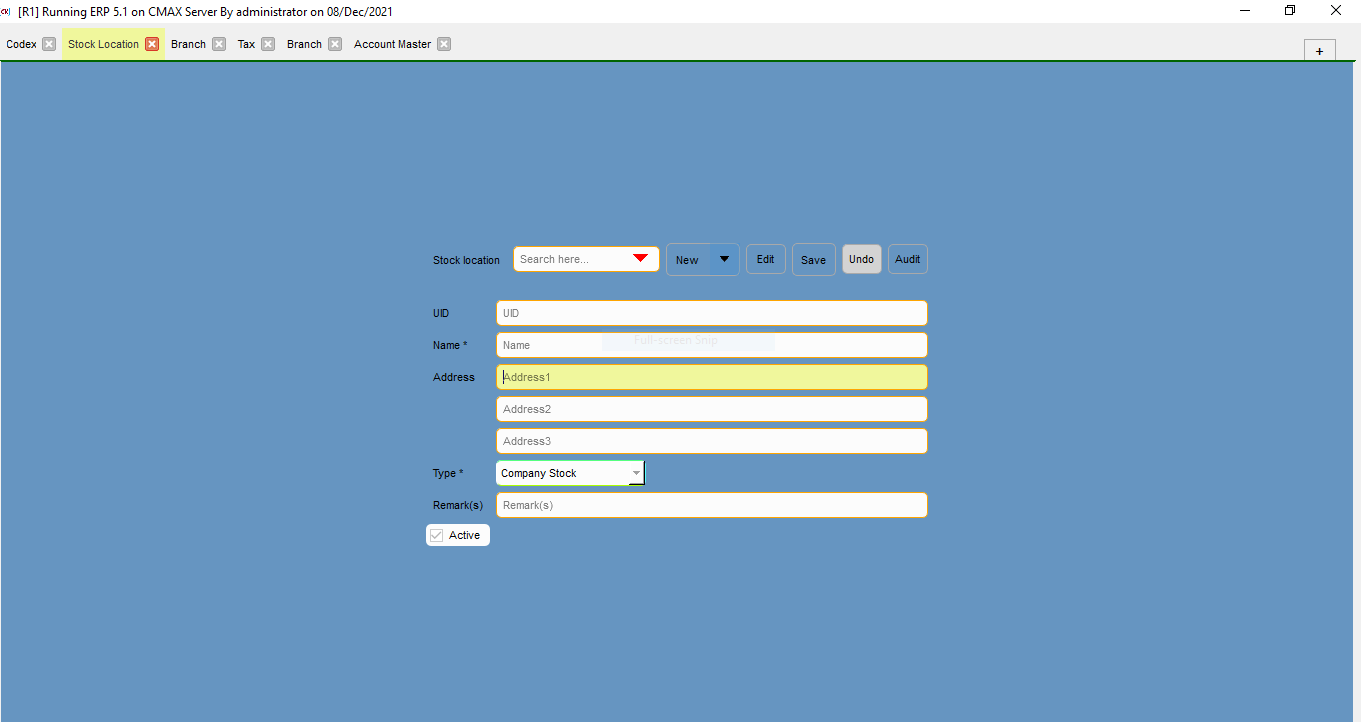Click the plus icon to add tab
The image size is (1361, 722).
point(1319,51)
